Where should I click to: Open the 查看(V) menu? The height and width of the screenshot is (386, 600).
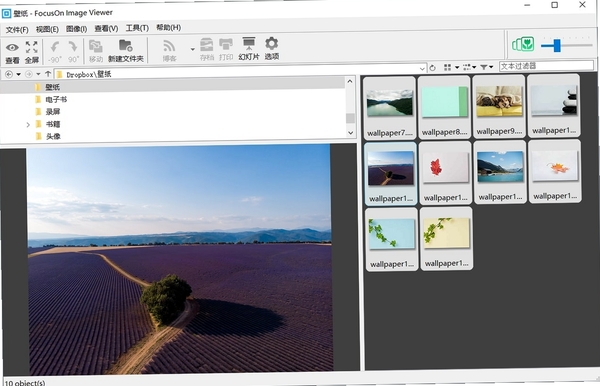106,28
